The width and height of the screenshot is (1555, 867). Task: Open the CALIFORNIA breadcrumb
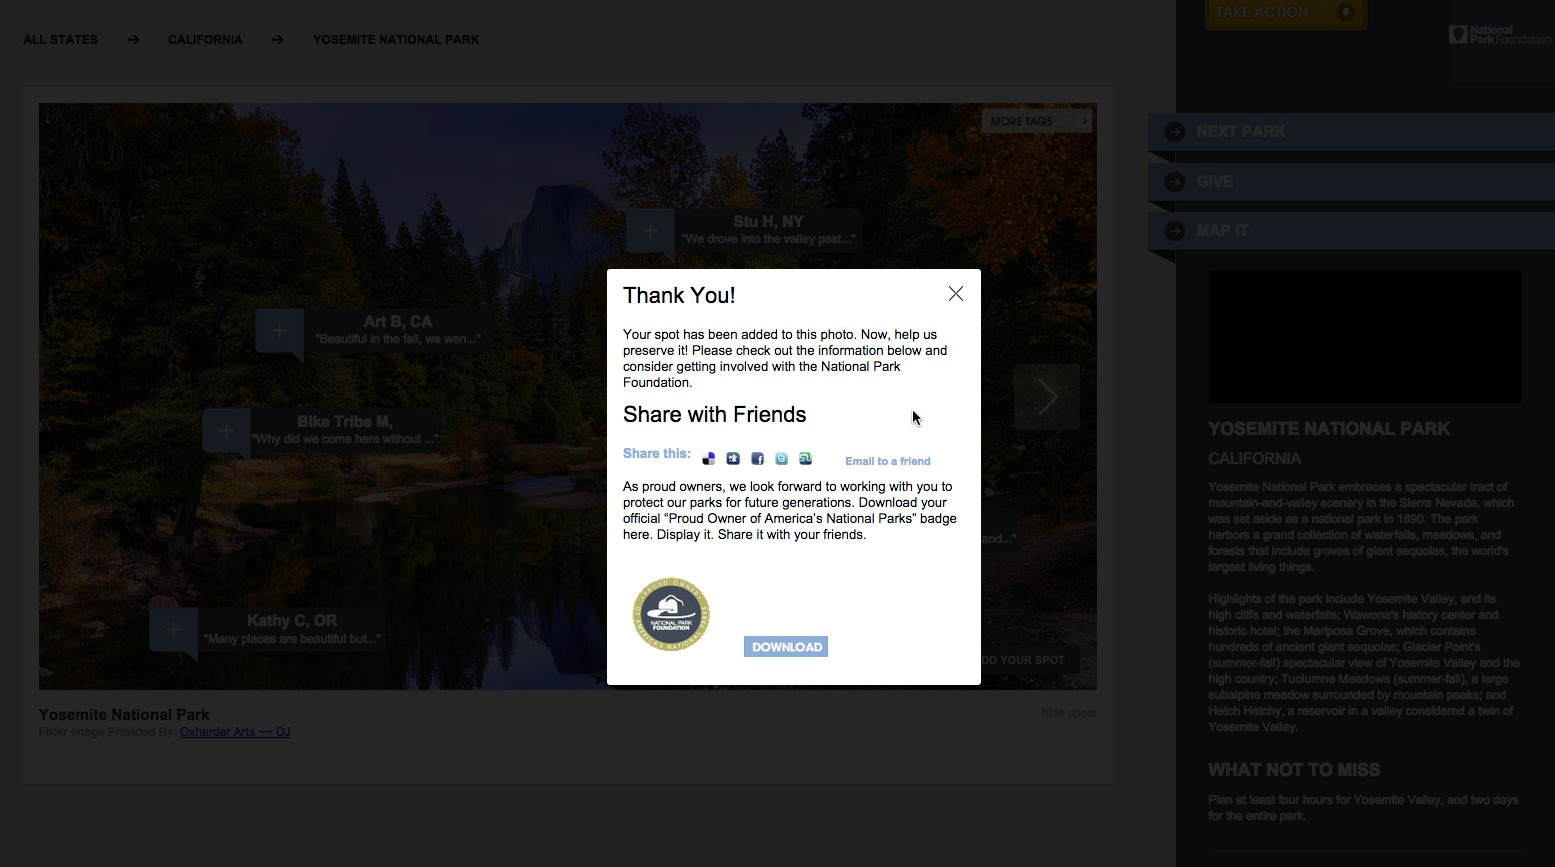pyautogui.click(x=205, y=40)
